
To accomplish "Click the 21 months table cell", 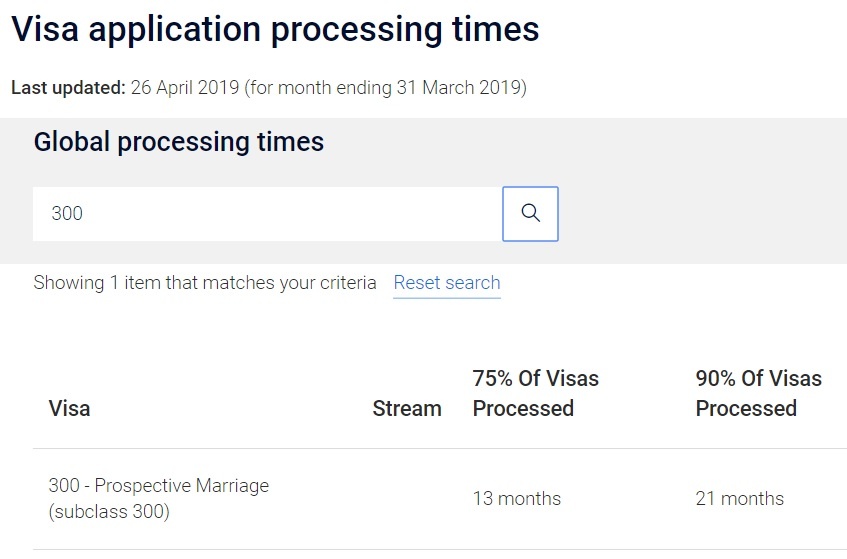I will pyautogui.click(x=740, y=499).
